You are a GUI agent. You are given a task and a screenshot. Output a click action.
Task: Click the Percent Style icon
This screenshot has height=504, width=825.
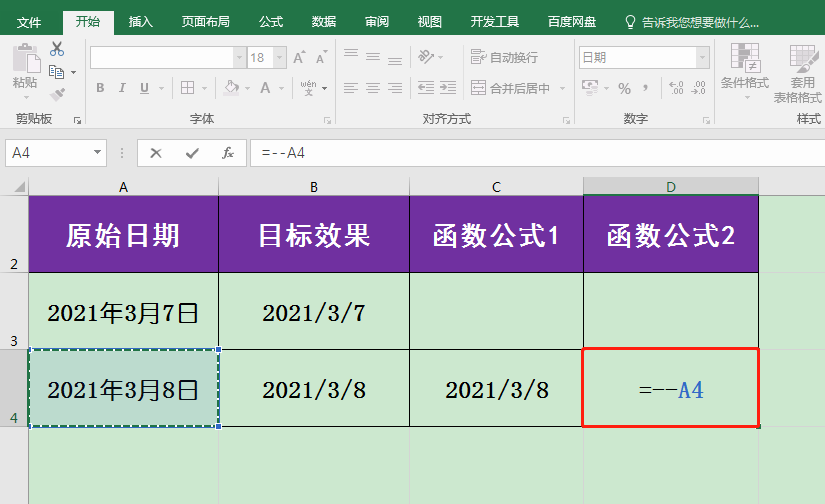tap(625, 88)
